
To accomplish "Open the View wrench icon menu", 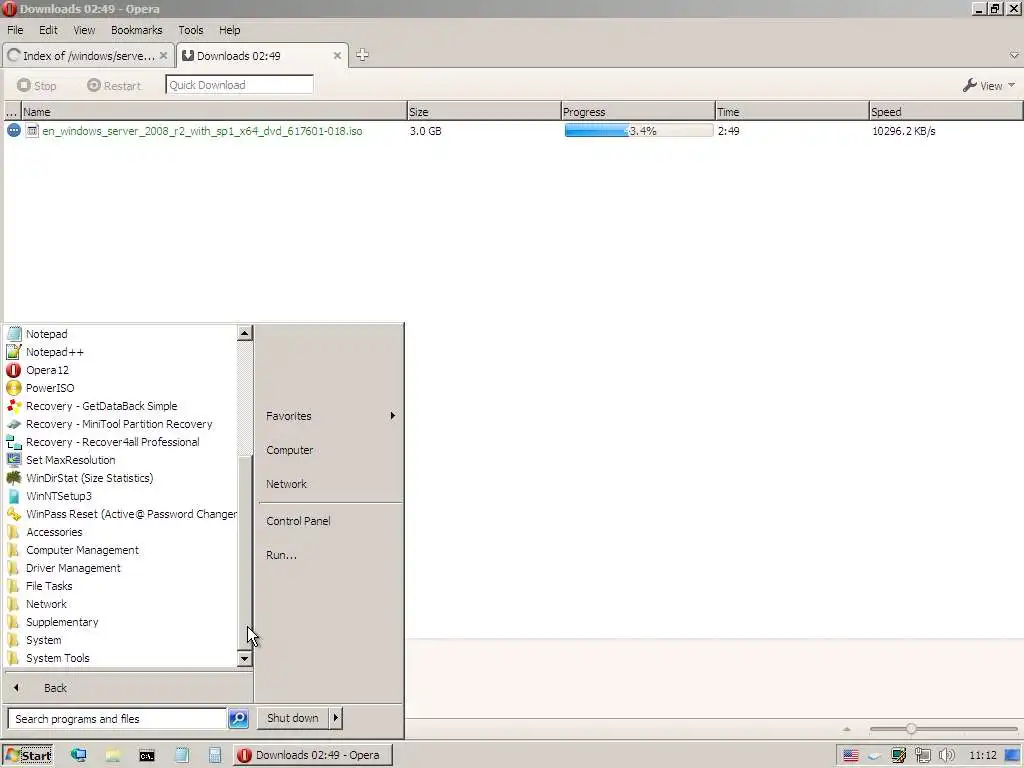I will pos(970,86).
